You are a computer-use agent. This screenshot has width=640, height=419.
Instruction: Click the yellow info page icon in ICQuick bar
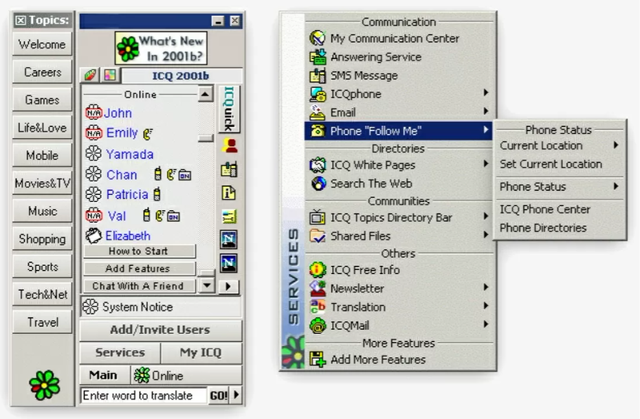229,193
